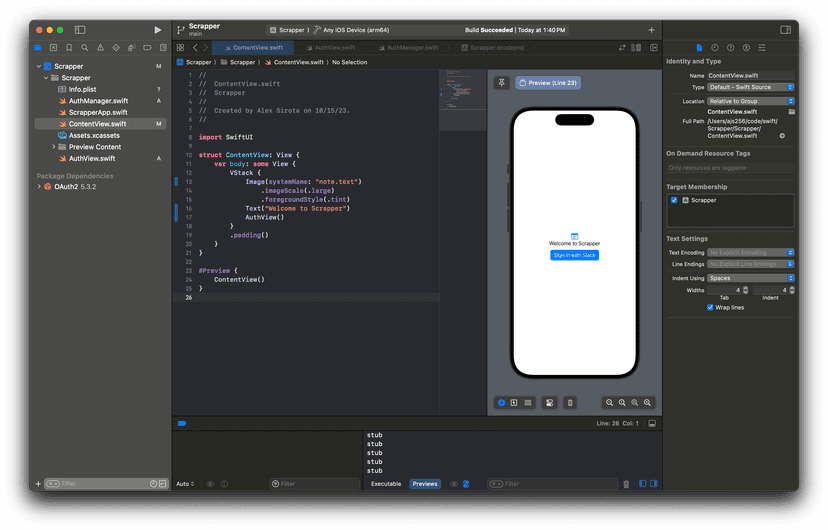Expand the OAuth2 package dependency
This screenshot has height=530, width=828.
click(38, 187)
